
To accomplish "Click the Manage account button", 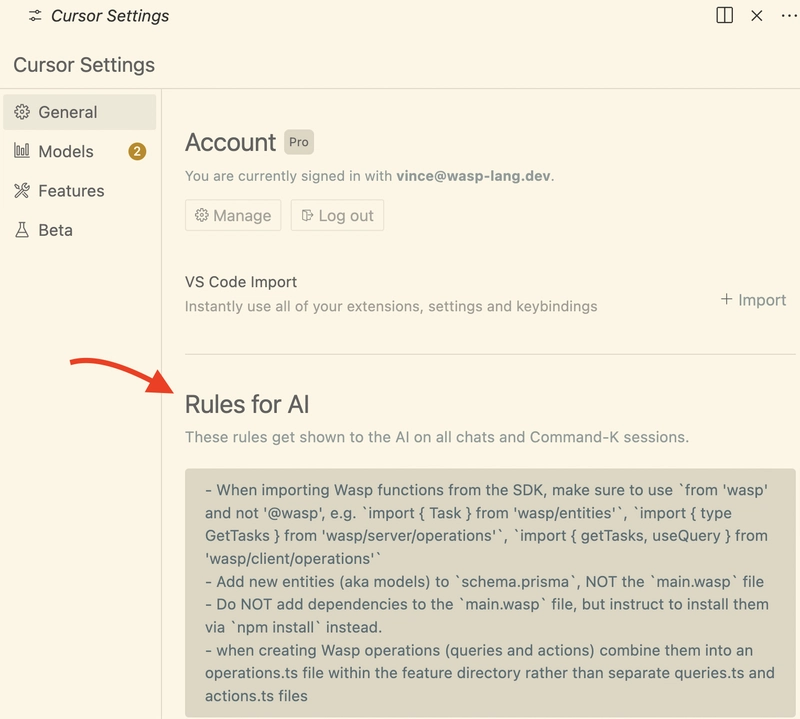I will [233, 215].
